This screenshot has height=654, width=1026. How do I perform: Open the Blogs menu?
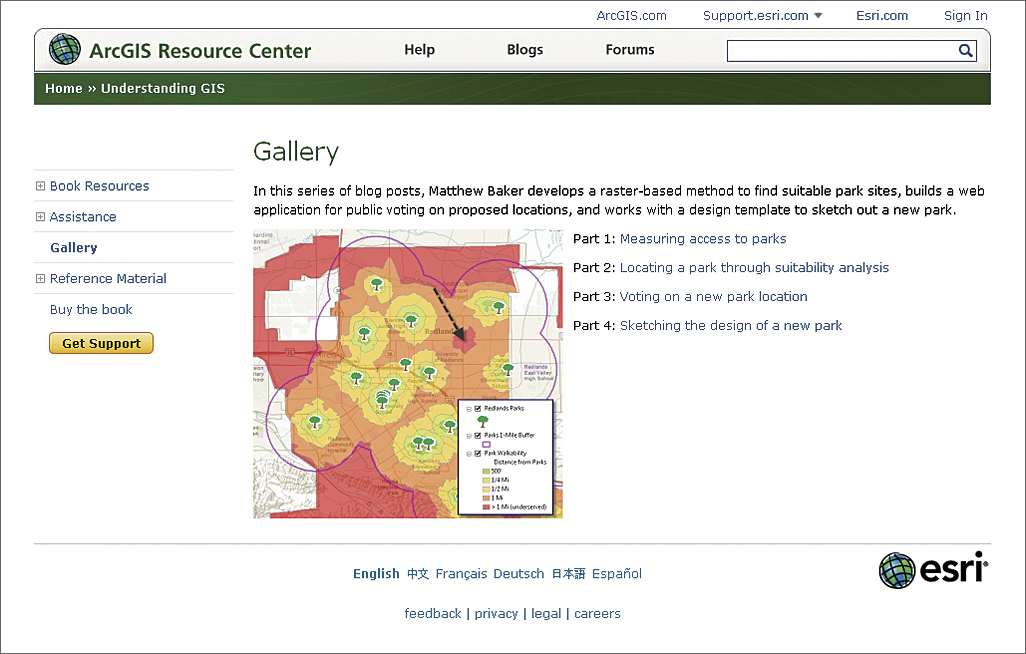(x=525, y=50)
